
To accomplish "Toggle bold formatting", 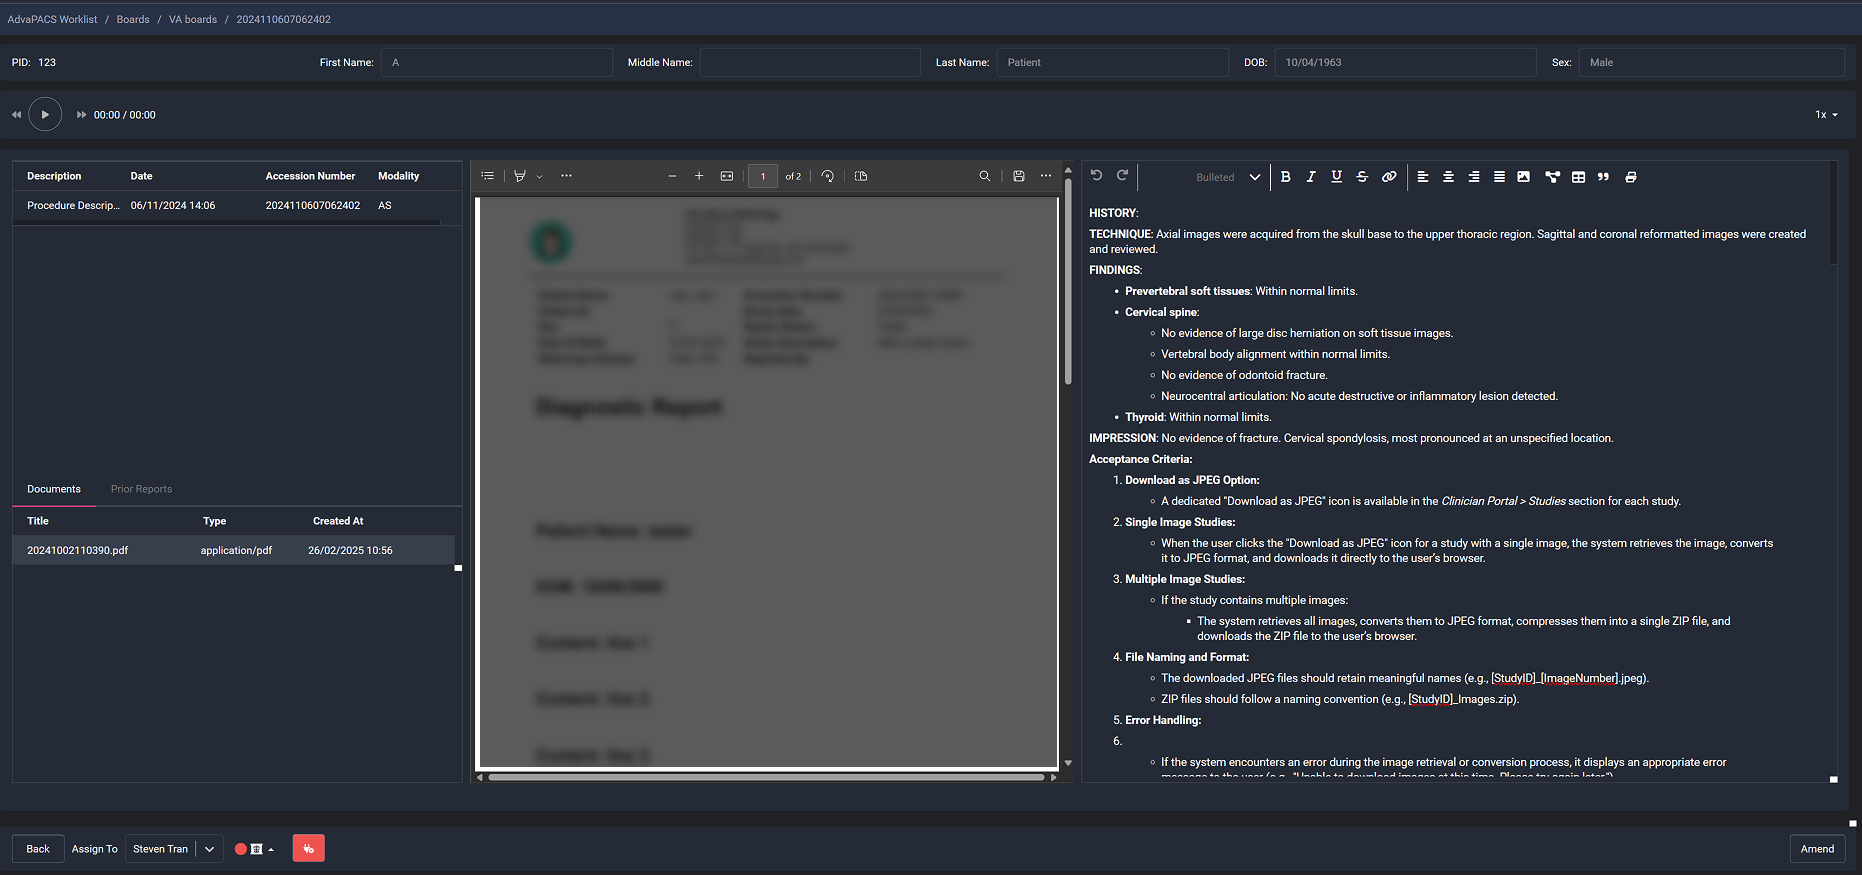I will point(1286,177).
